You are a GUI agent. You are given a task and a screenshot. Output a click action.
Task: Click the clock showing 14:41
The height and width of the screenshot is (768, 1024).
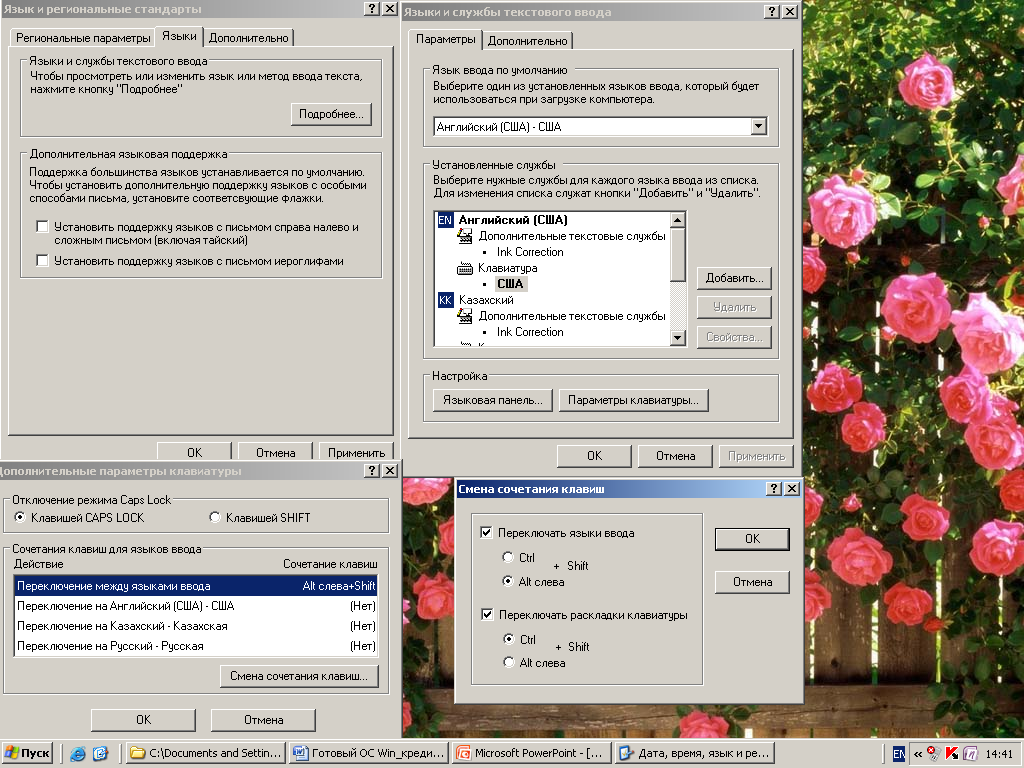(999, 754)
